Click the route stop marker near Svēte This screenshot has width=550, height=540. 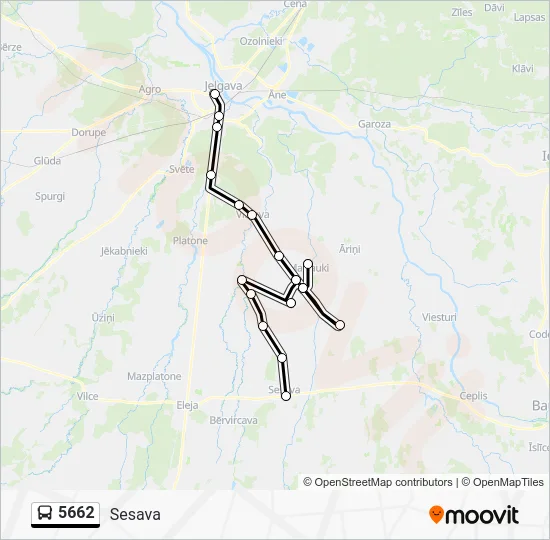pyautogui.click(x=211, y=175)
